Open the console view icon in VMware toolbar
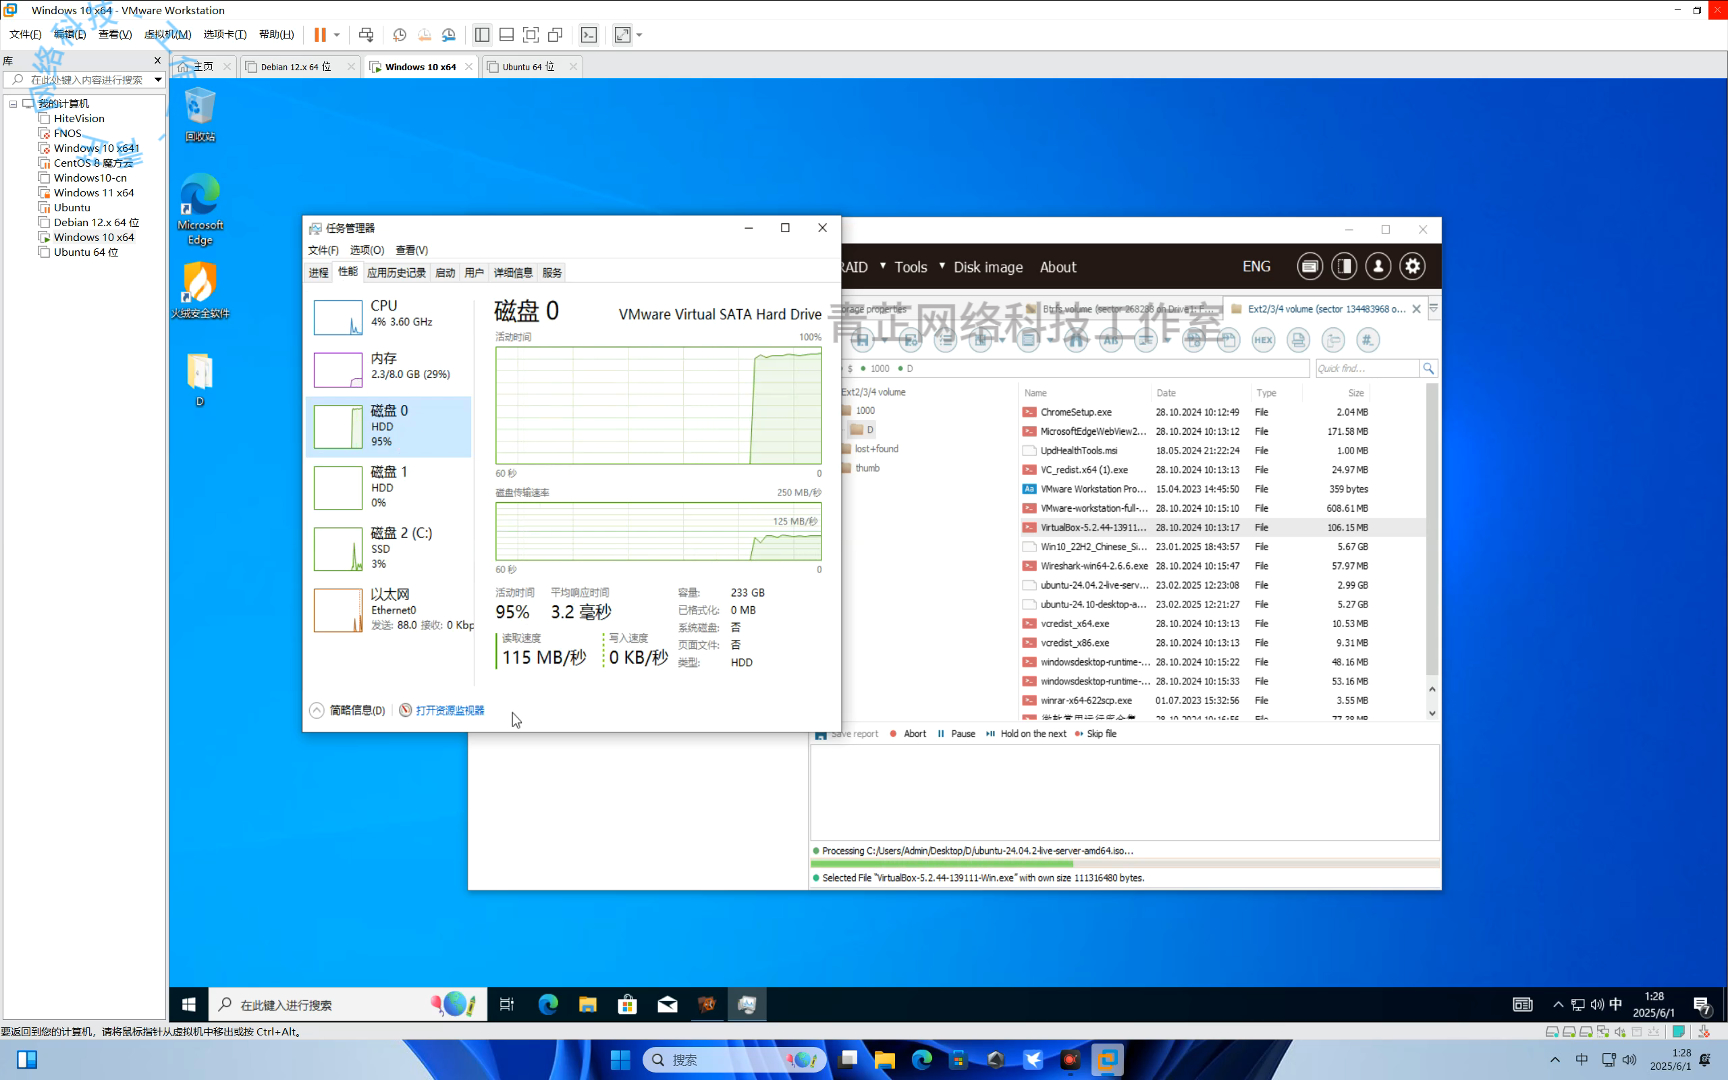The image size is (1728, 1080). 589,35
